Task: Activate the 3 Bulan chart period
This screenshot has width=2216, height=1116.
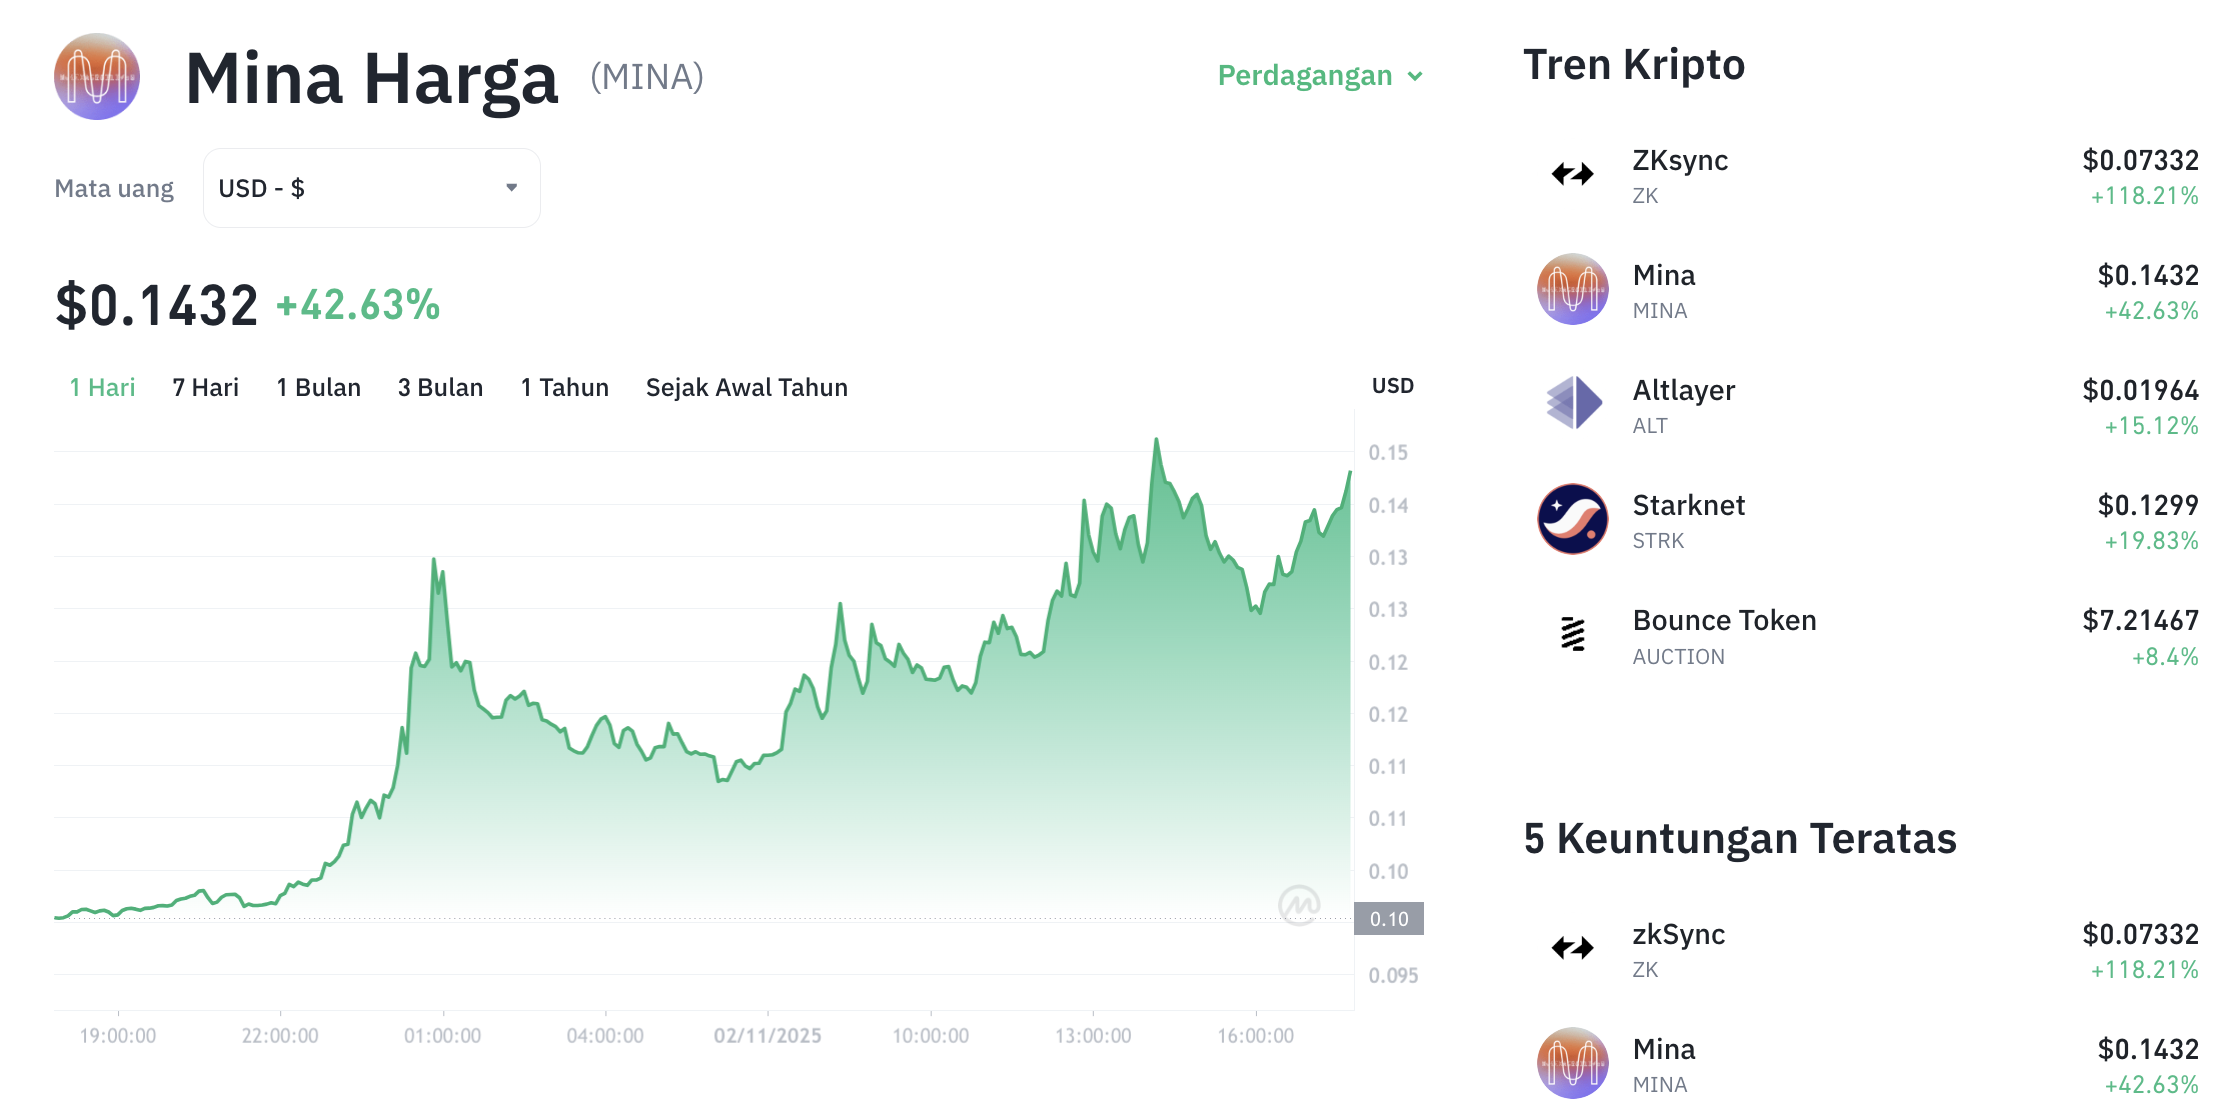Action: [x=440, y=387]
